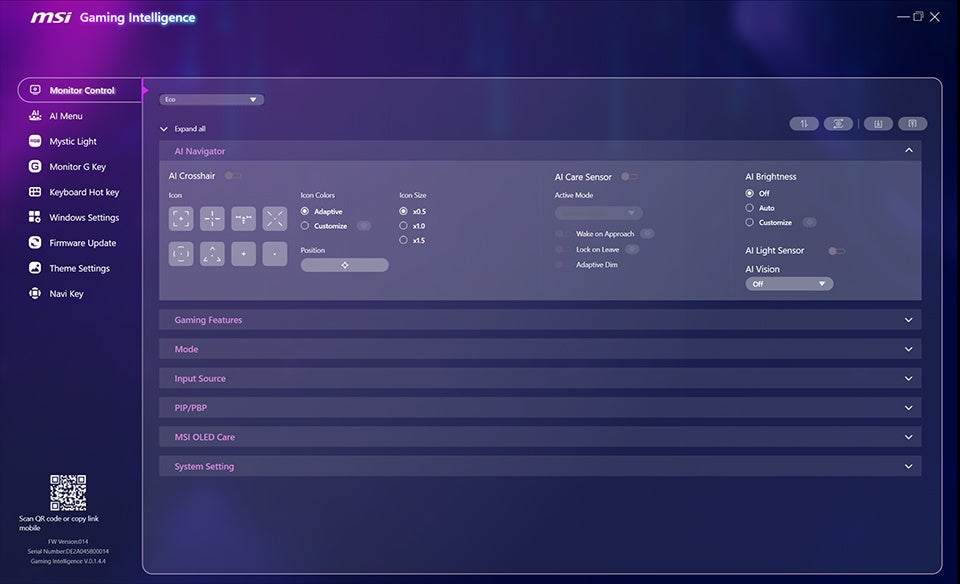Open the Mystic Light panel

click(x=73, y=141)
